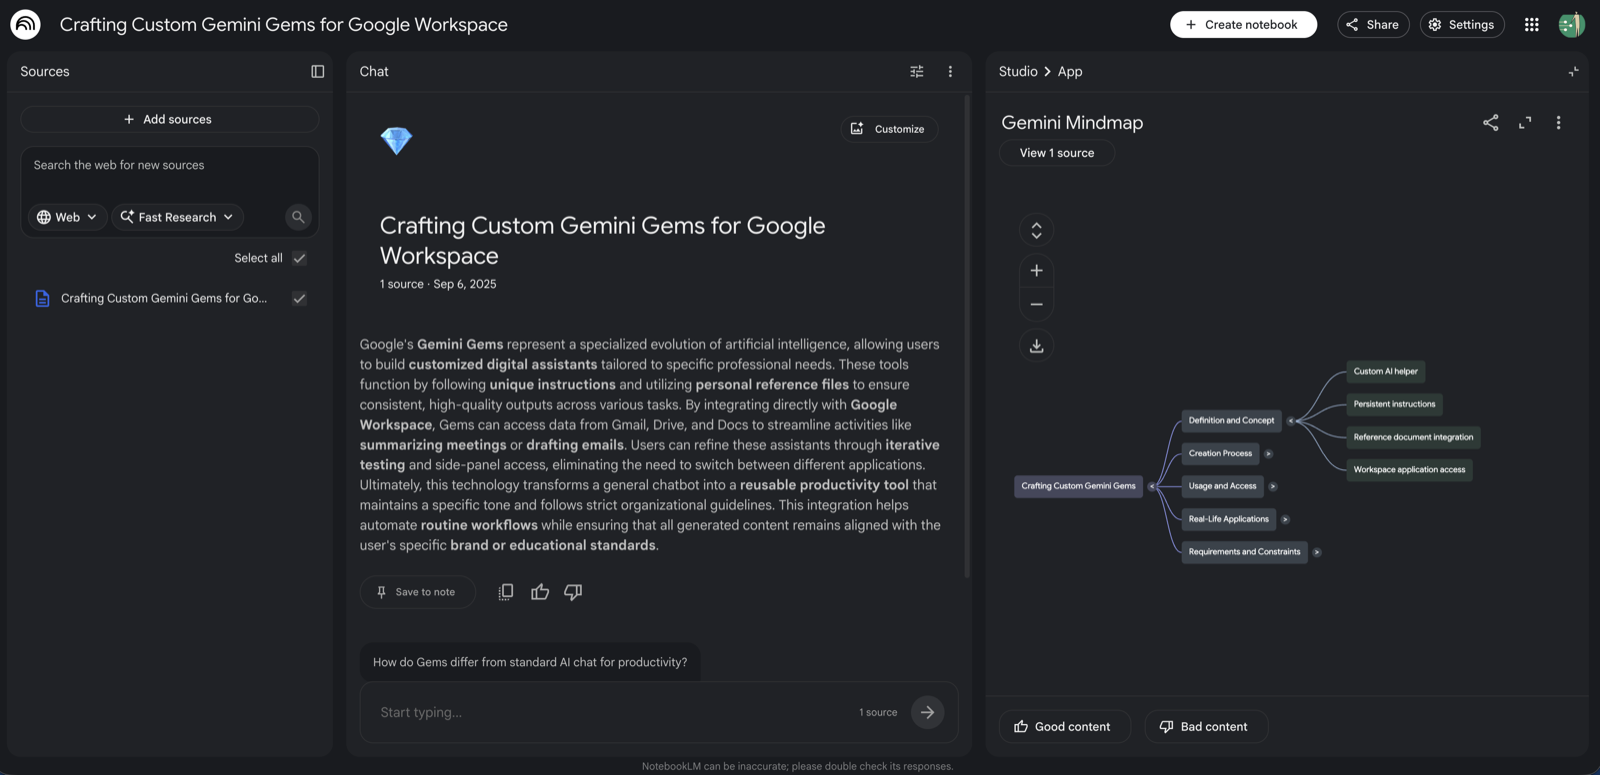Open Chat panel more options menu
This screenshot has height=775, width=1600.
950,71
